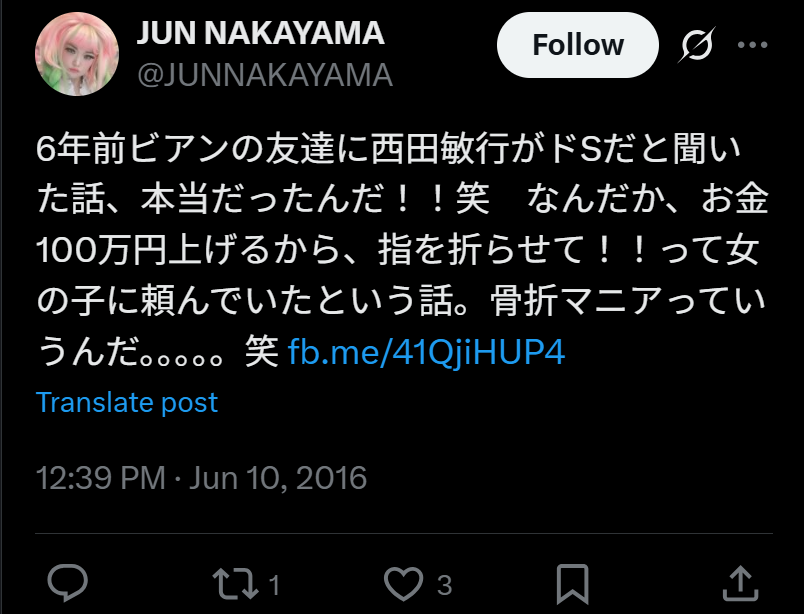
Task: Open the three-dot more options menu
Action: click(x=752, y=45)
